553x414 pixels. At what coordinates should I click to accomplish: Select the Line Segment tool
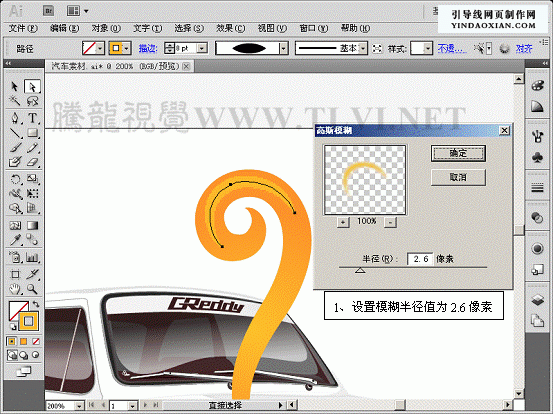click(14, 133)
